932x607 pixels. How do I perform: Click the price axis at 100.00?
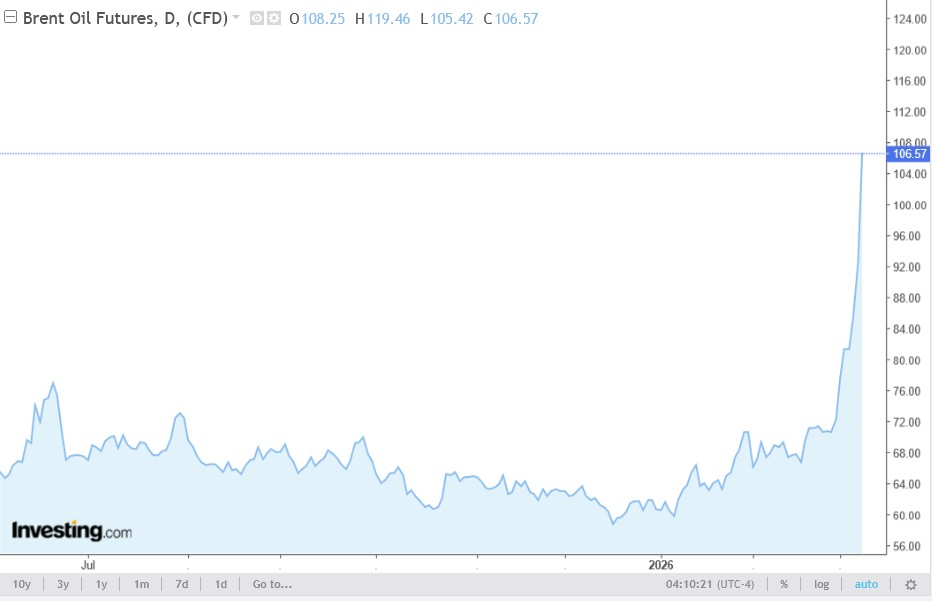908,205
